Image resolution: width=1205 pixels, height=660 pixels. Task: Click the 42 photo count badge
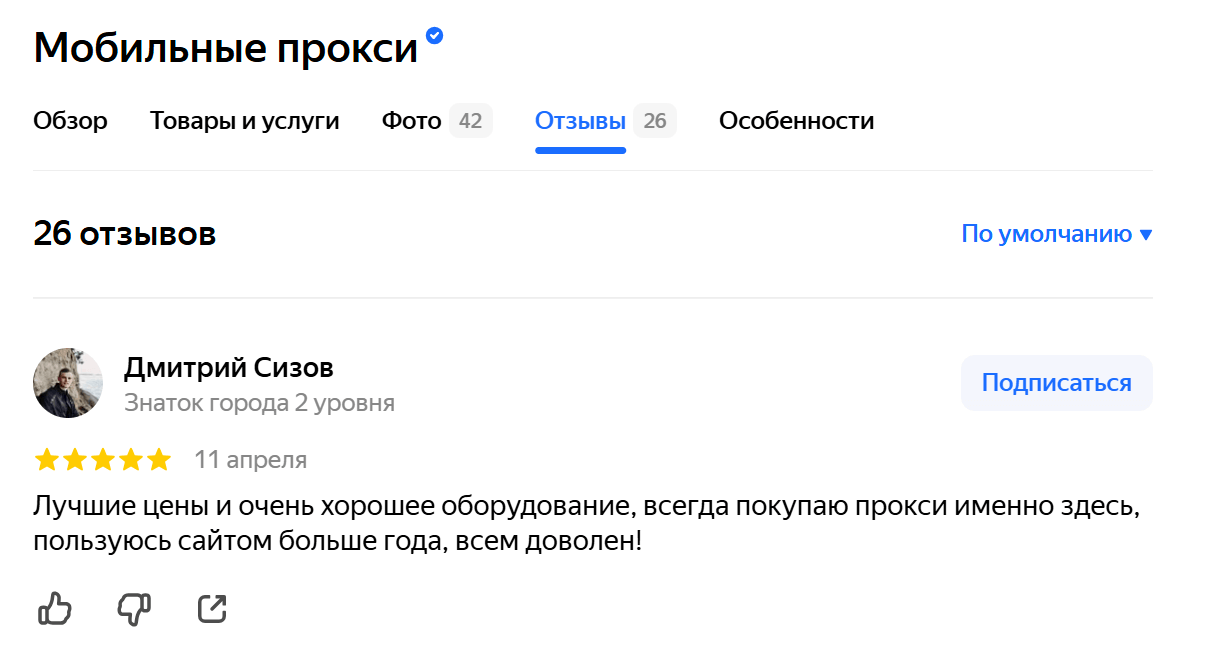coord(470,121)
